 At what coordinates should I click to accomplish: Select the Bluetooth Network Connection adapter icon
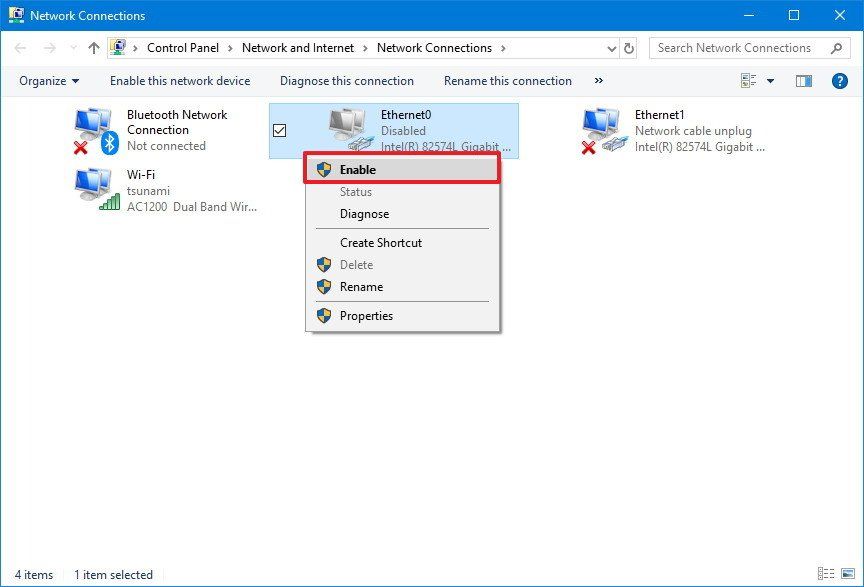[95, 128]
